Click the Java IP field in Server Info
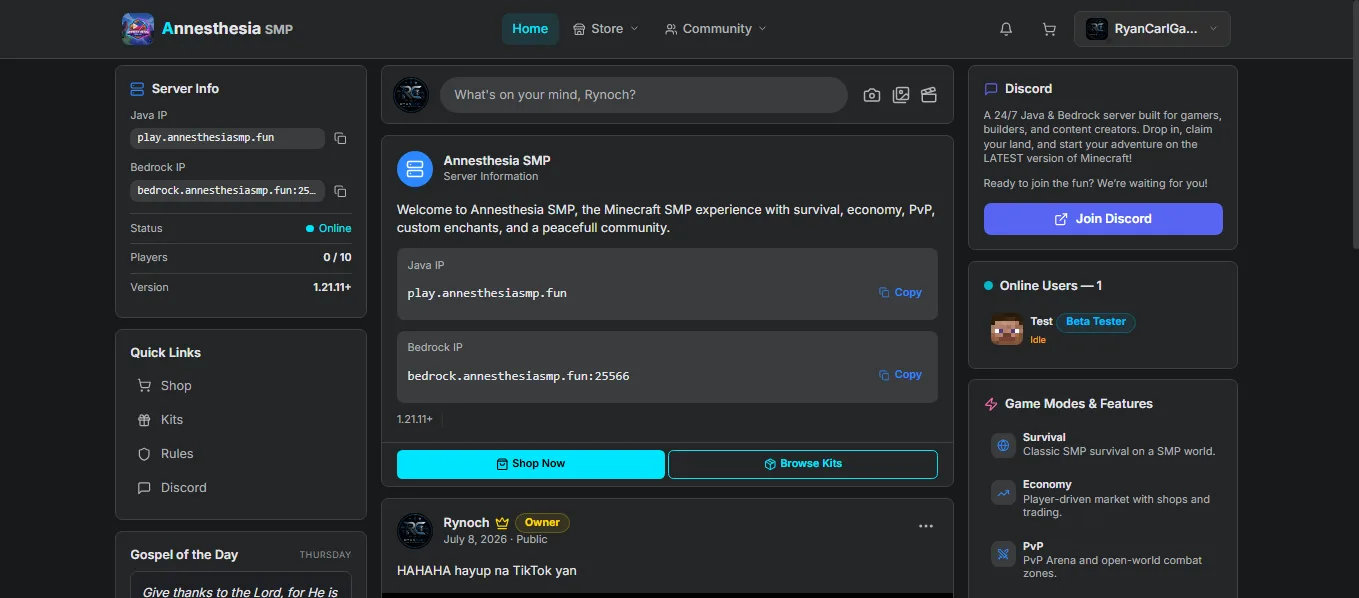 point(227,138)
